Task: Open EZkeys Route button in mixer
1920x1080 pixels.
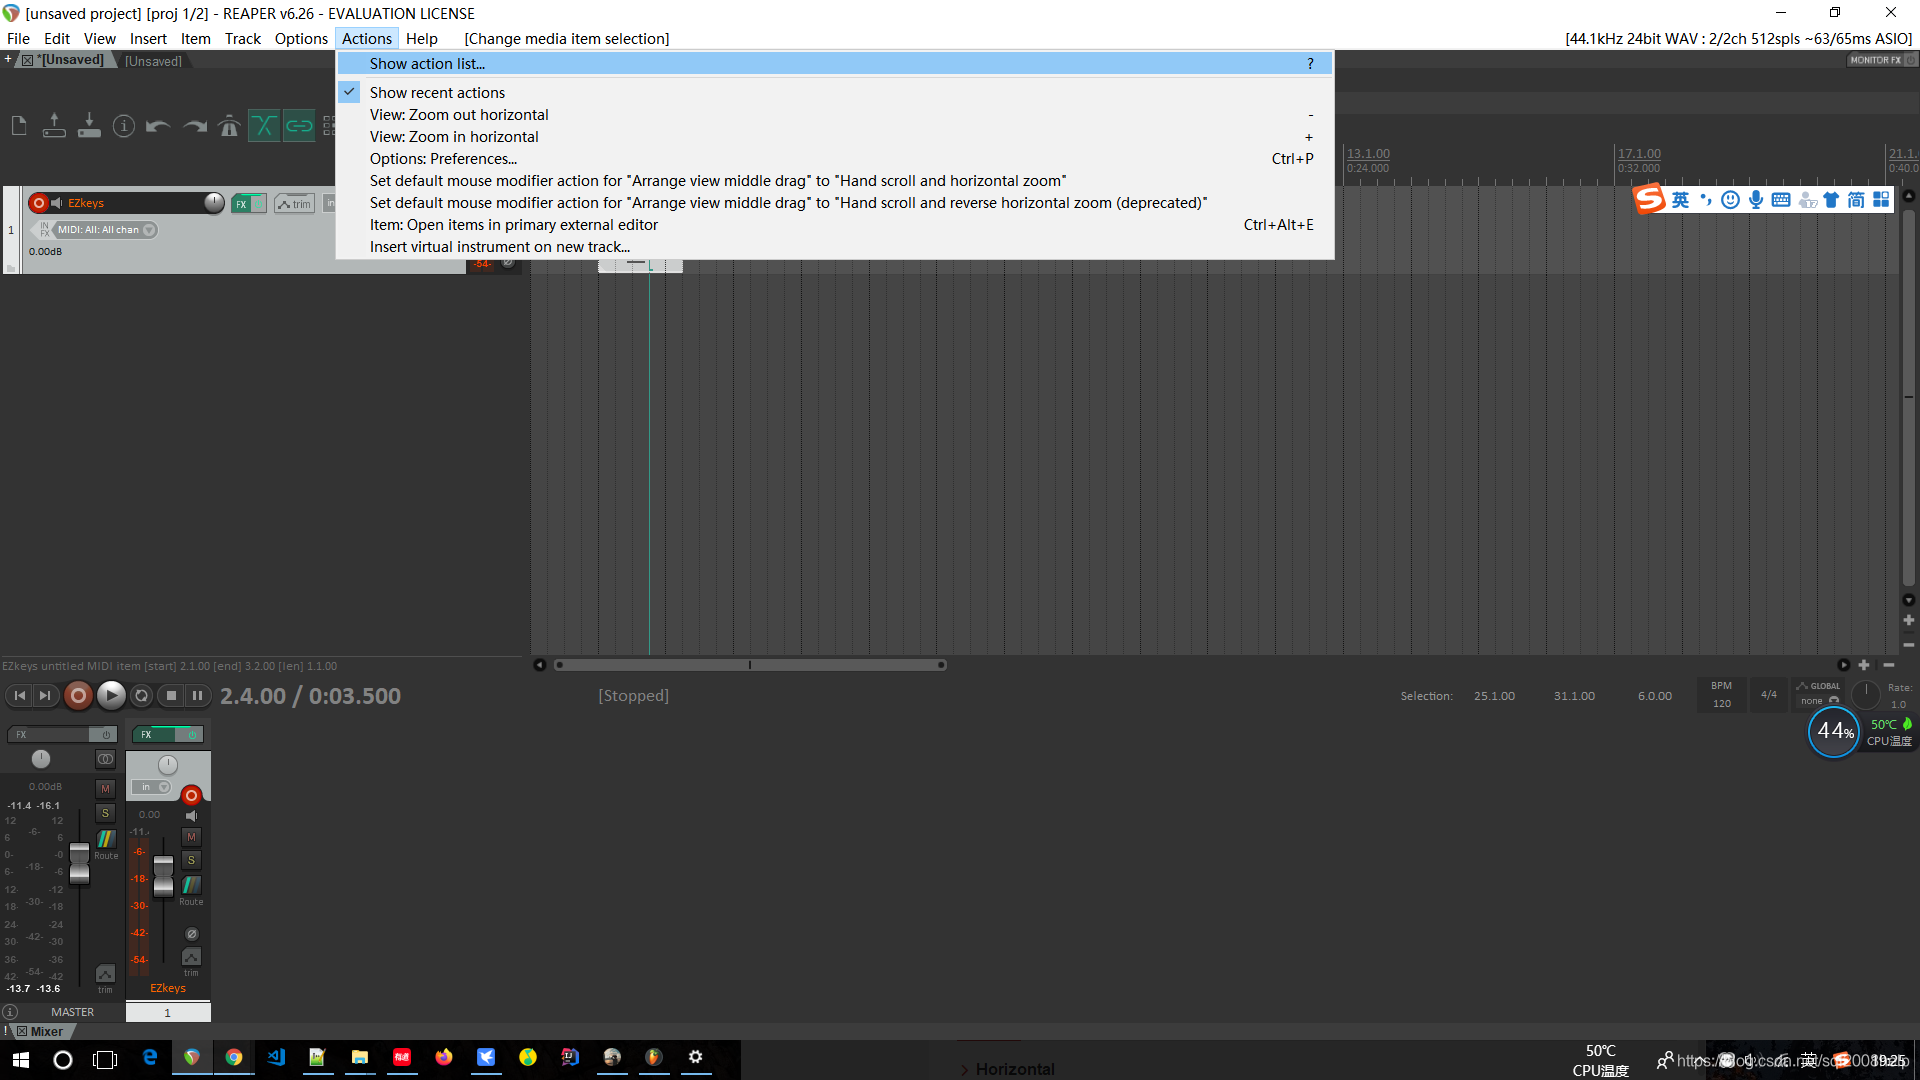Action: (191, 886)
